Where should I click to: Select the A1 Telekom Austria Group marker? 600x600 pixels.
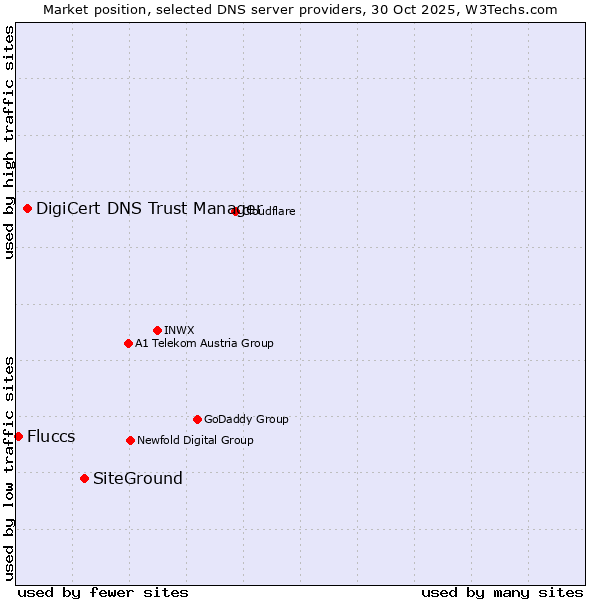coord(128,343)
